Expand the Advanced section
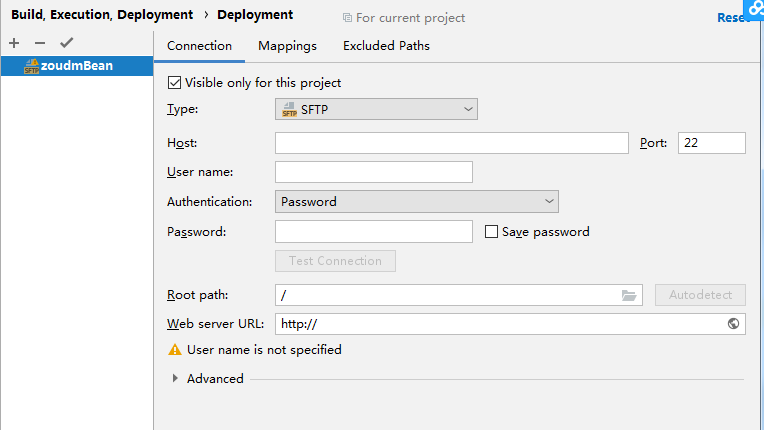764x430 pixels. pos(176,379)
